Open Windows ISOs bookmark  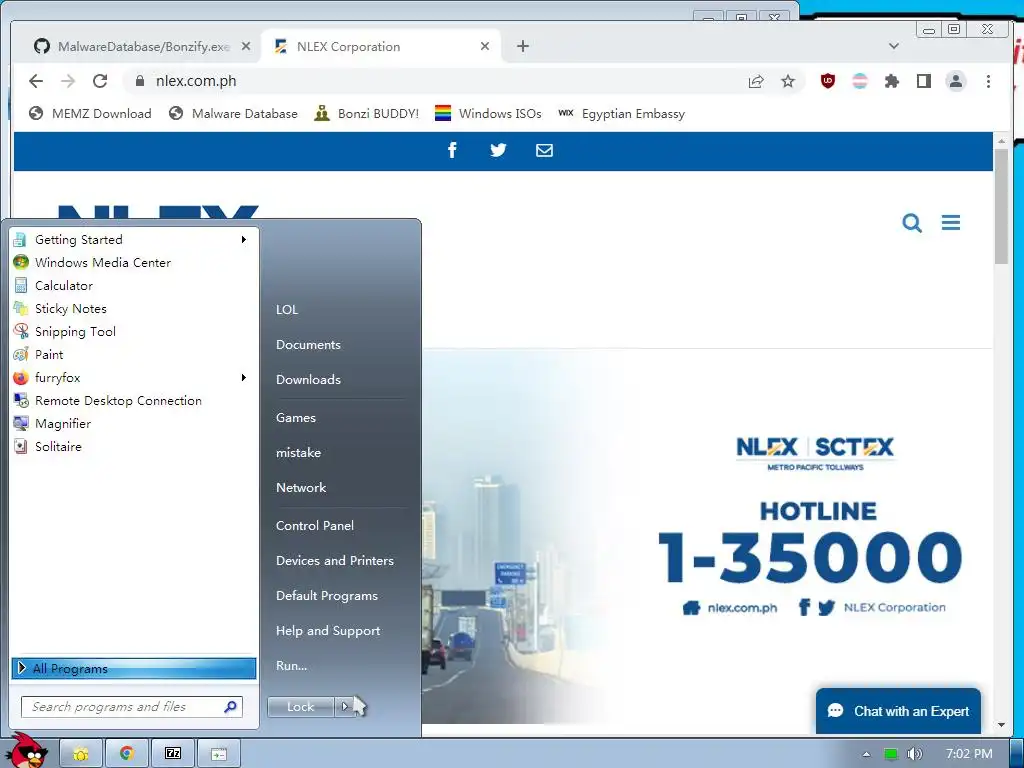pos(488,114)
